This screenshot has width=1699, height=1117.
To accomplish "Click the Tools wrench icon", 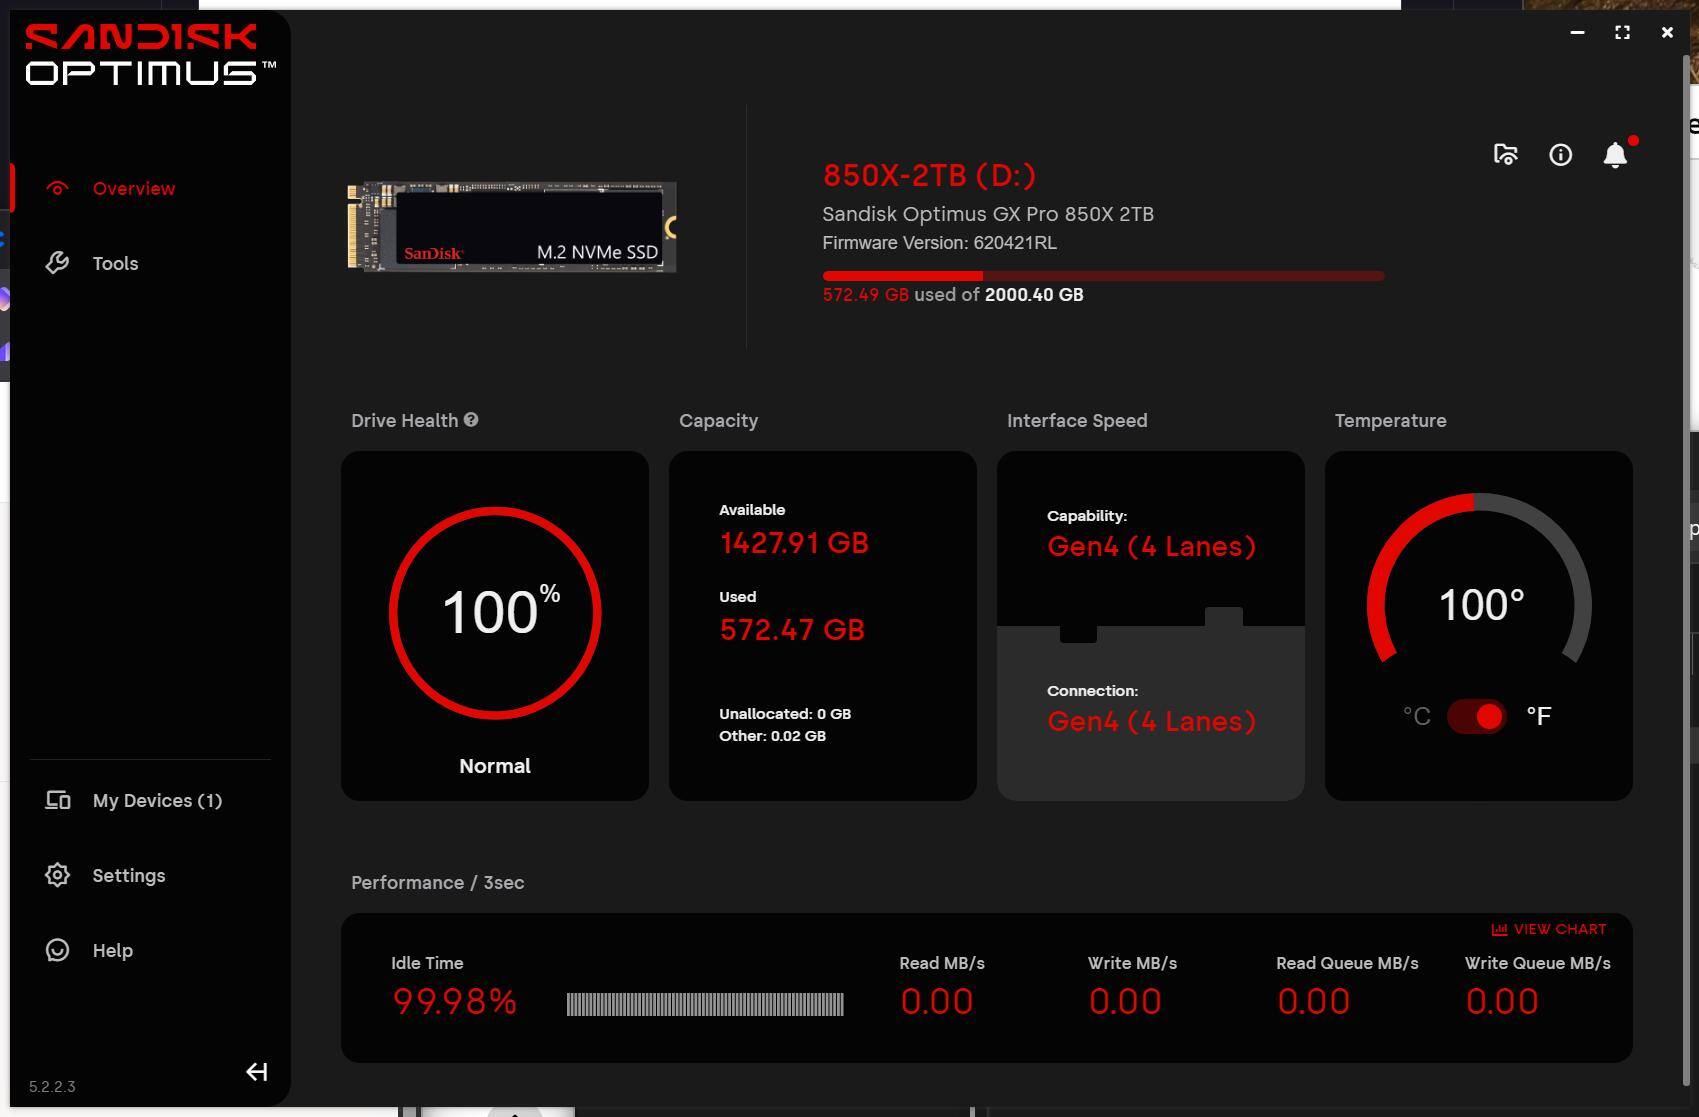I will click(x=58, y=263).
